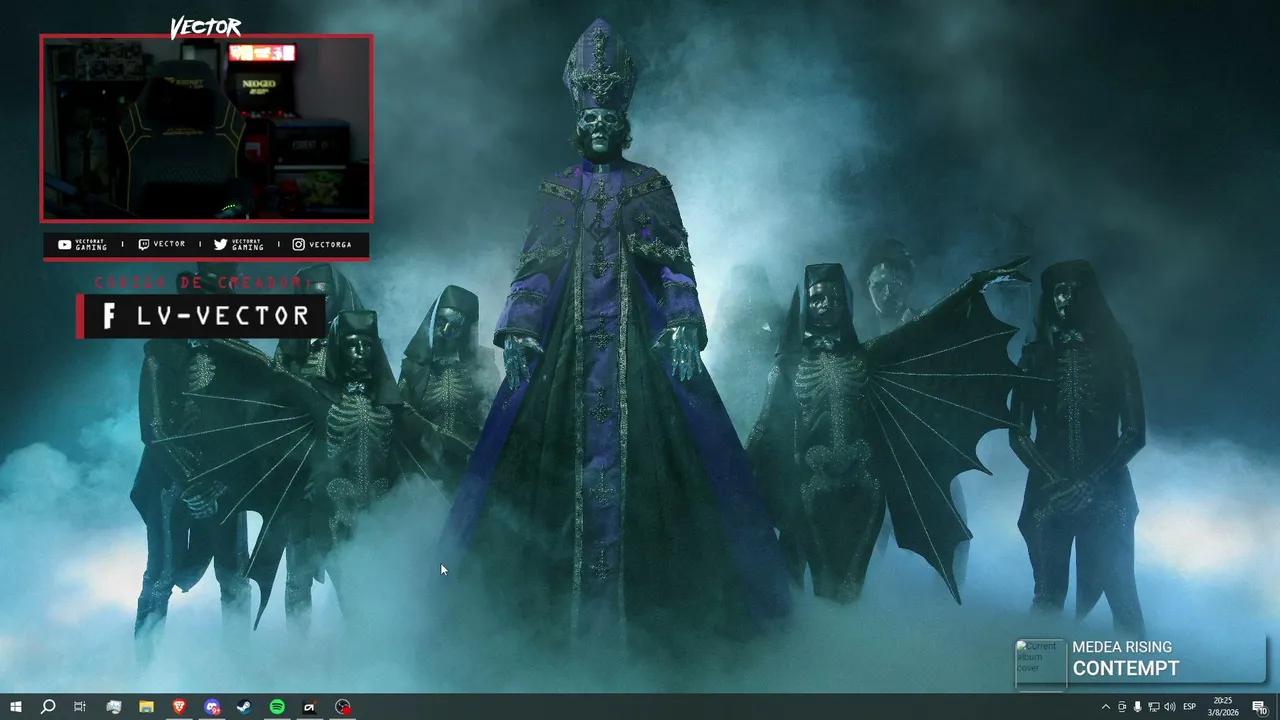Open the volume speaker control
Viewport: 1280px width, 720px height.
pos(1170,707)
